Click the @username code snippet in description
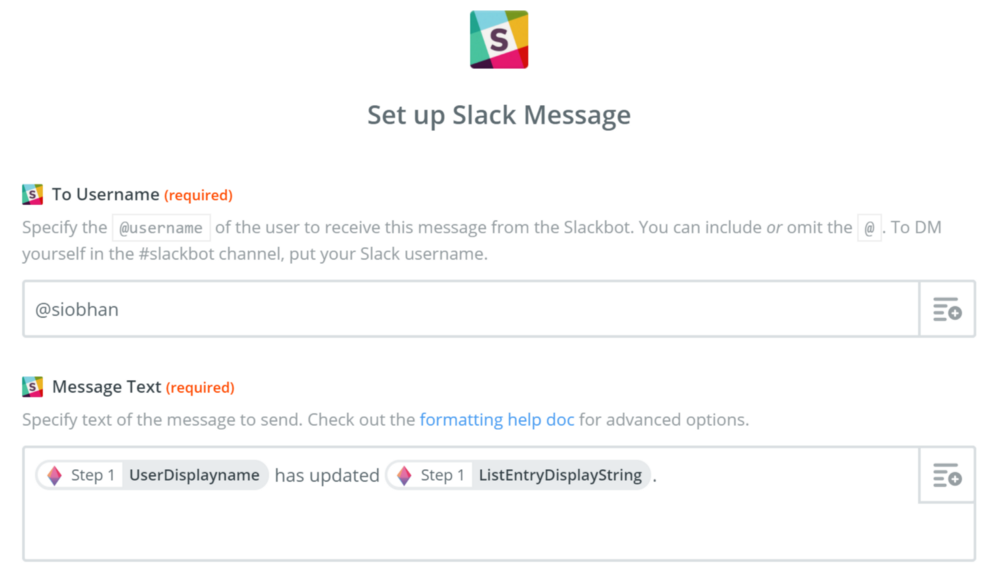The width and height of the screenshot is (1000, 570). (161, 228)
